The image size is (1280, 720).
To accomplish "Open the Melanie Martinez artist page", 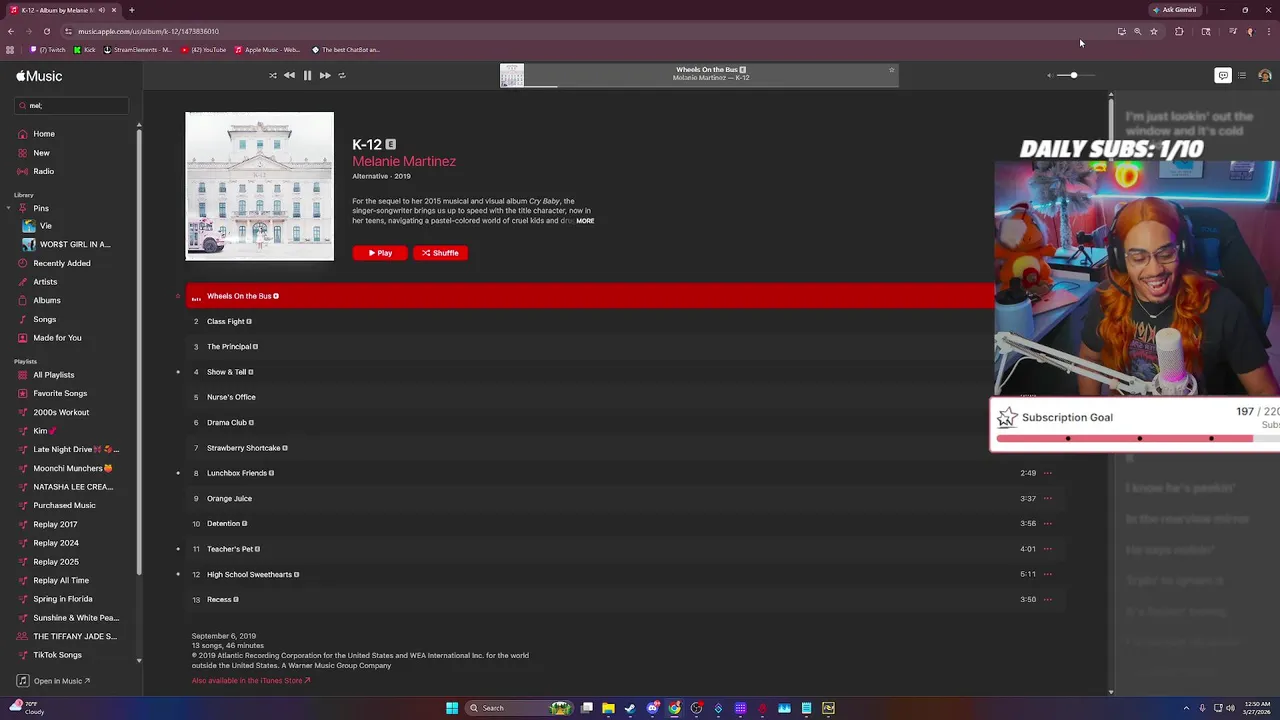I will tap(404, 161).
